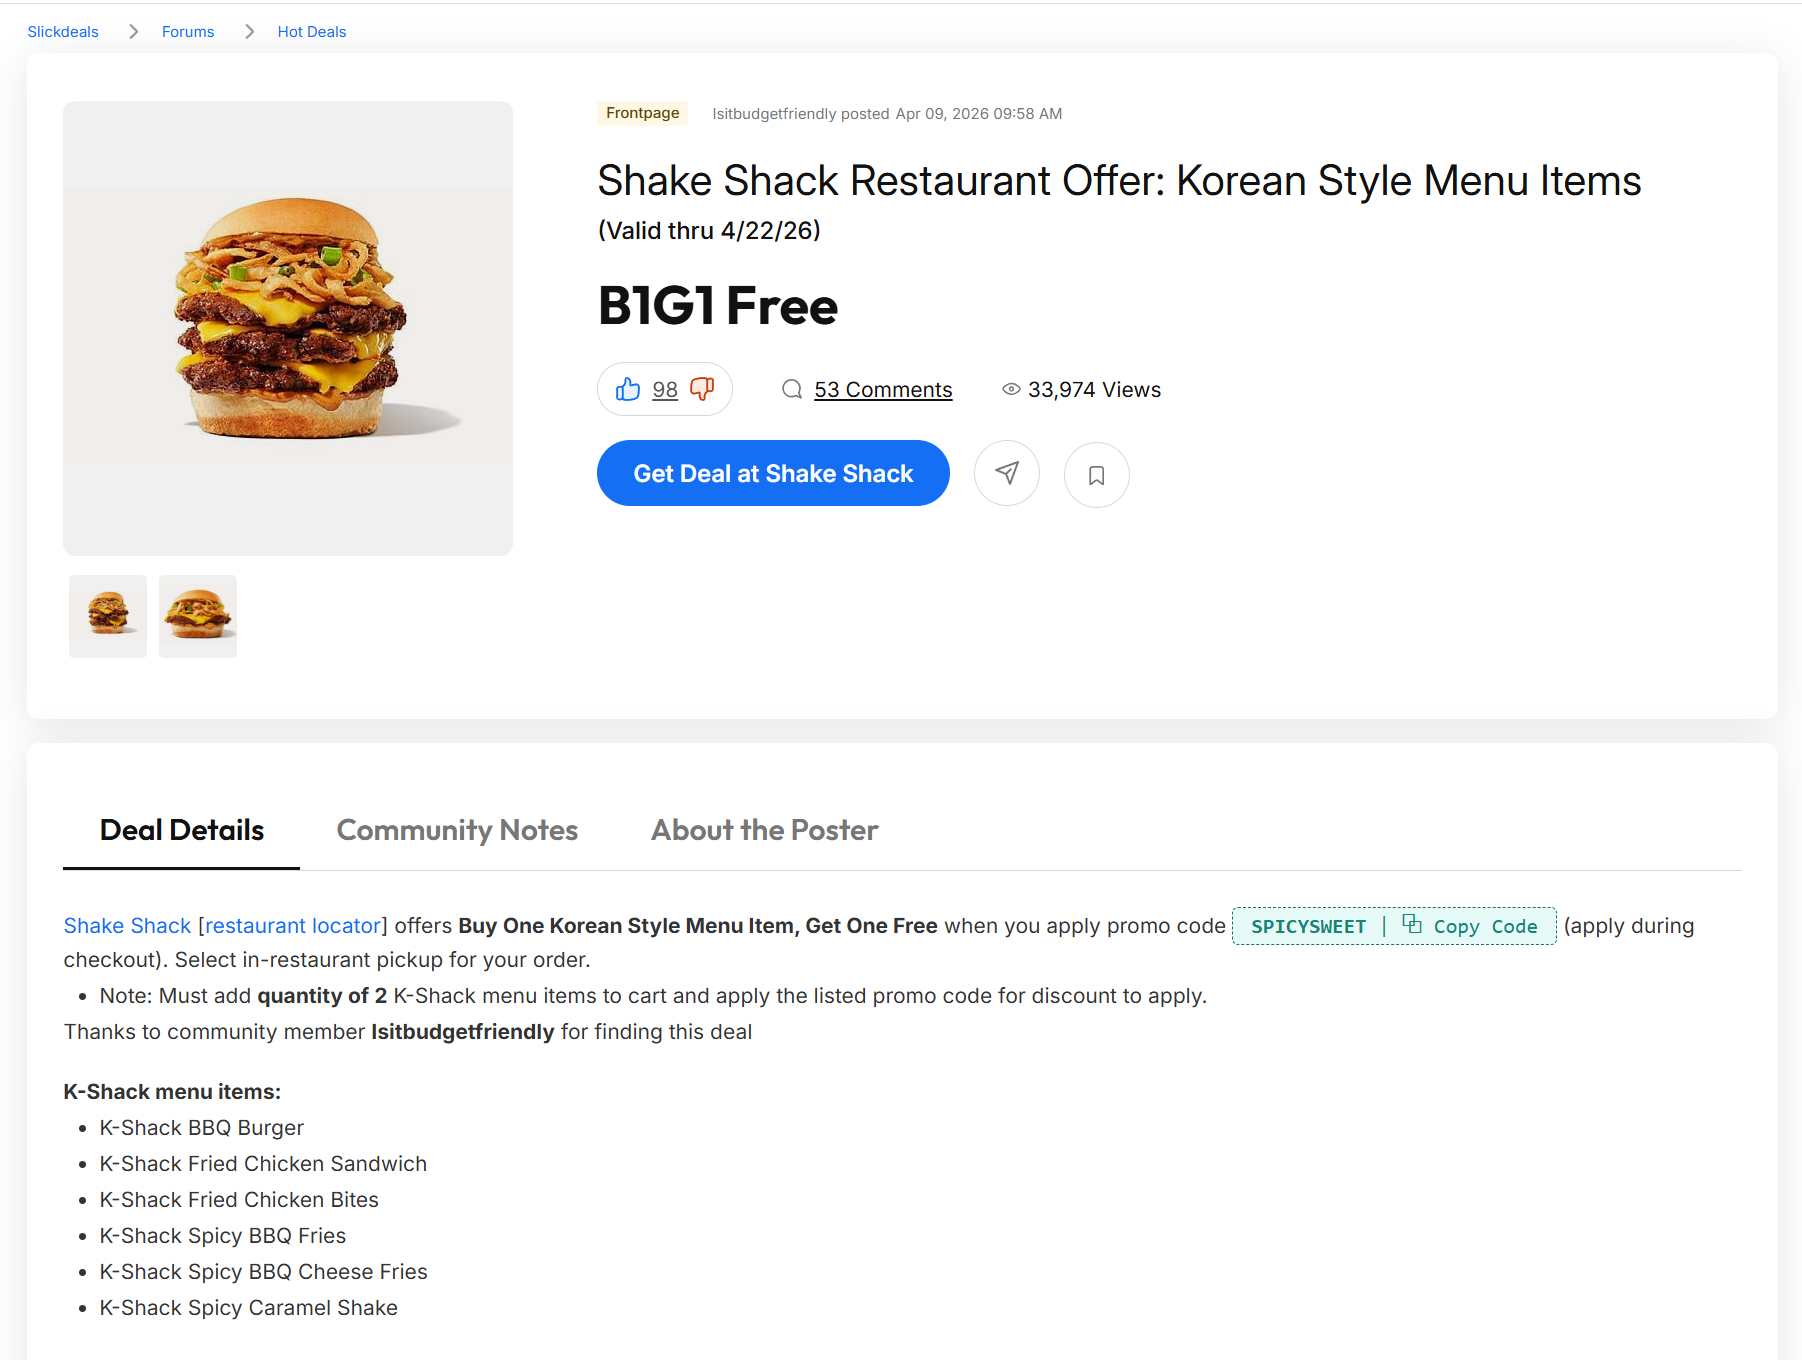Viewport: 1802px width, 1360px height.
Task: Click K-Shack Spicy BBQ Cheese Fries item
Action: tap(263, 1272)
